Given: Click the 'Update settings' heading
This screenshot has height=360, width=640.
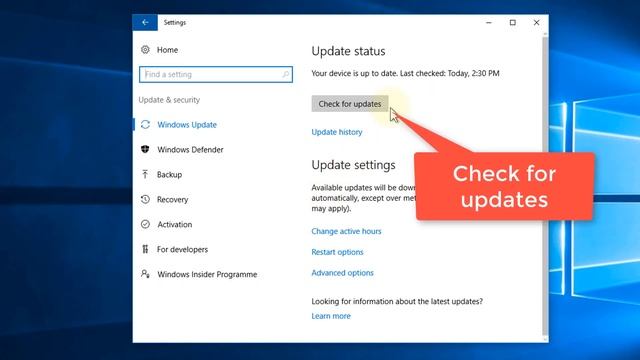Looking at the screenshot, I should point(353,165).
